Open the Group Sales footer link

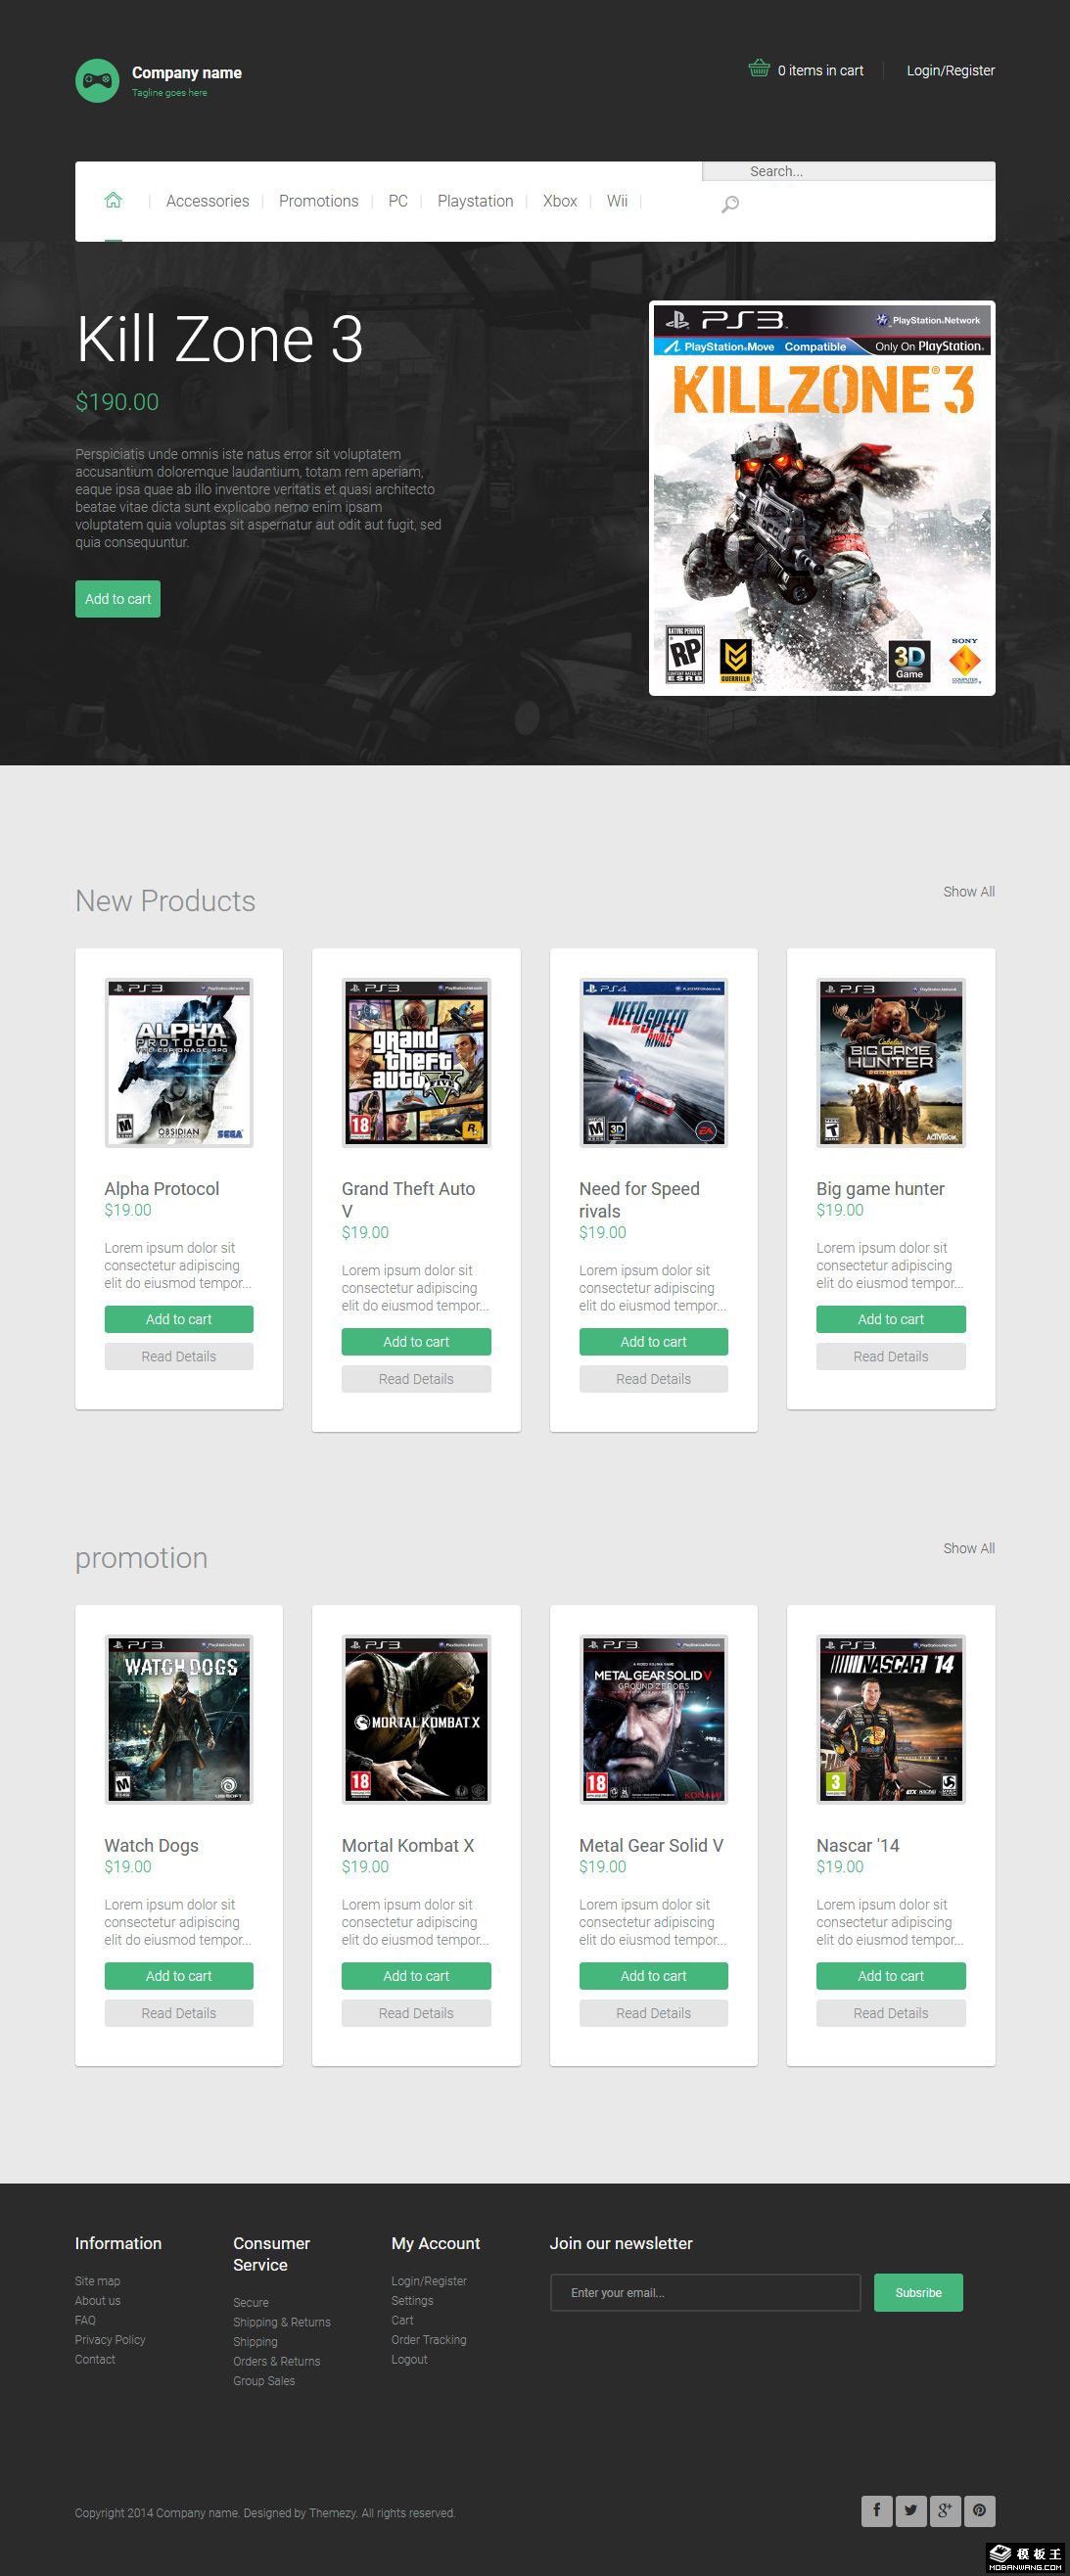tap(264, 2381)
